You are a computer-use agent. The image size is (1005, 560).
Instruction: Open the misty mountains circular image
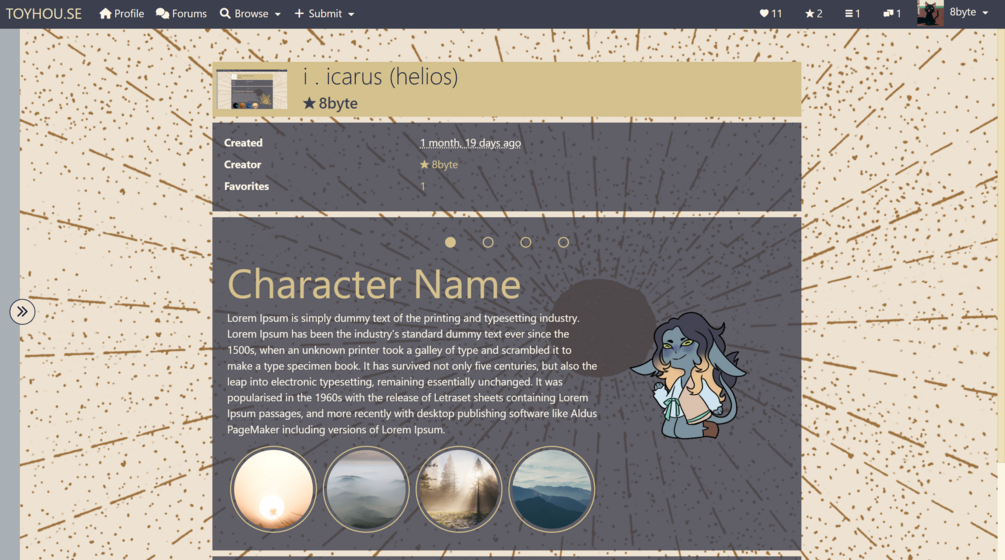pyautogui.click(x=366, y=490)
